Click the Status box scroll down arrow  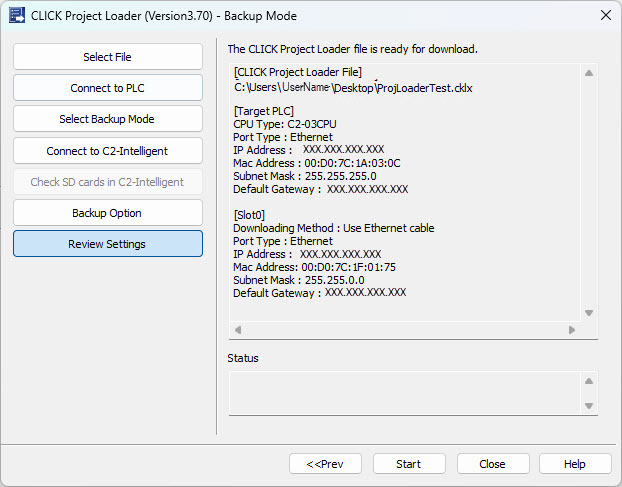tap(589, 406)
